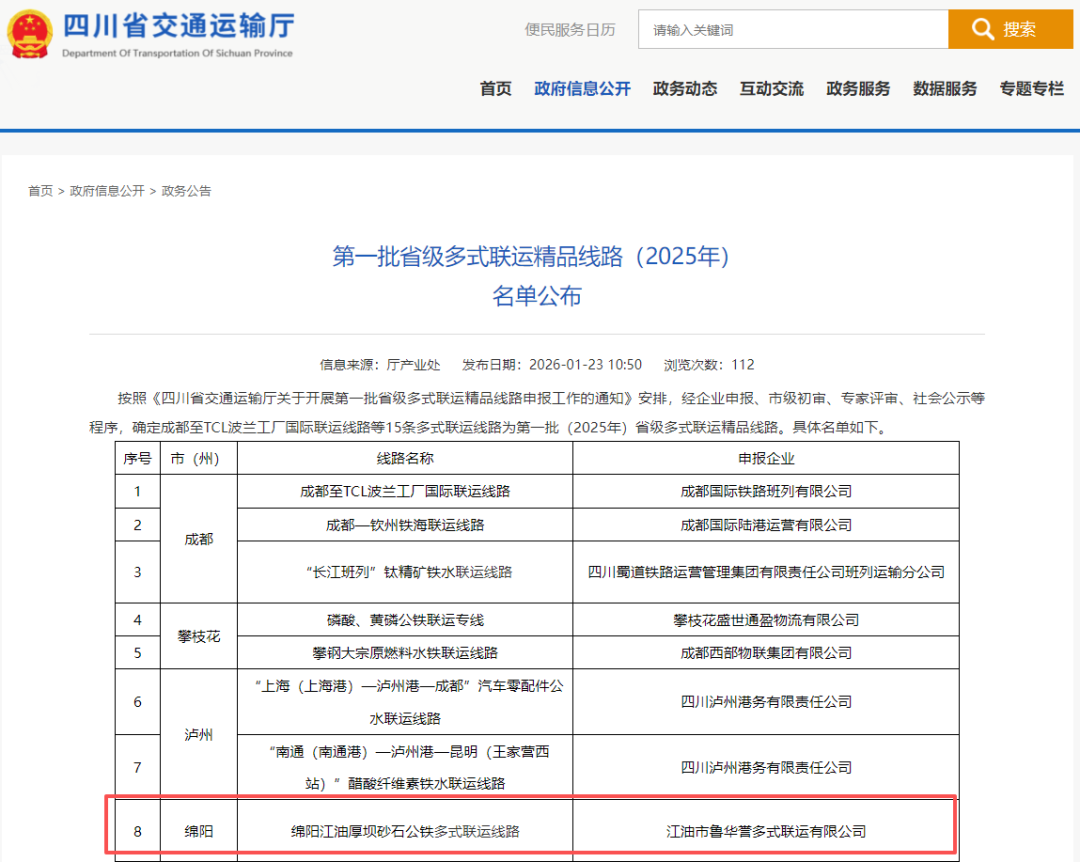Click the magnifier icon in the search button

coord(982,29)
